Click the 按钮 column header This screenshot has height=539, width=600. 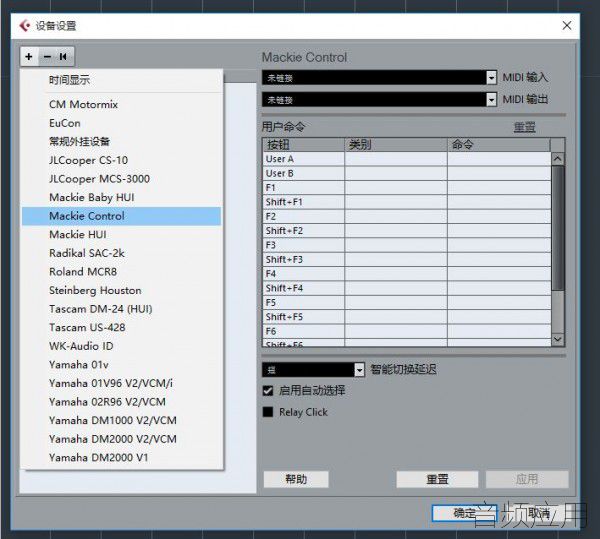pyautogui.click(x=303, y=145)
